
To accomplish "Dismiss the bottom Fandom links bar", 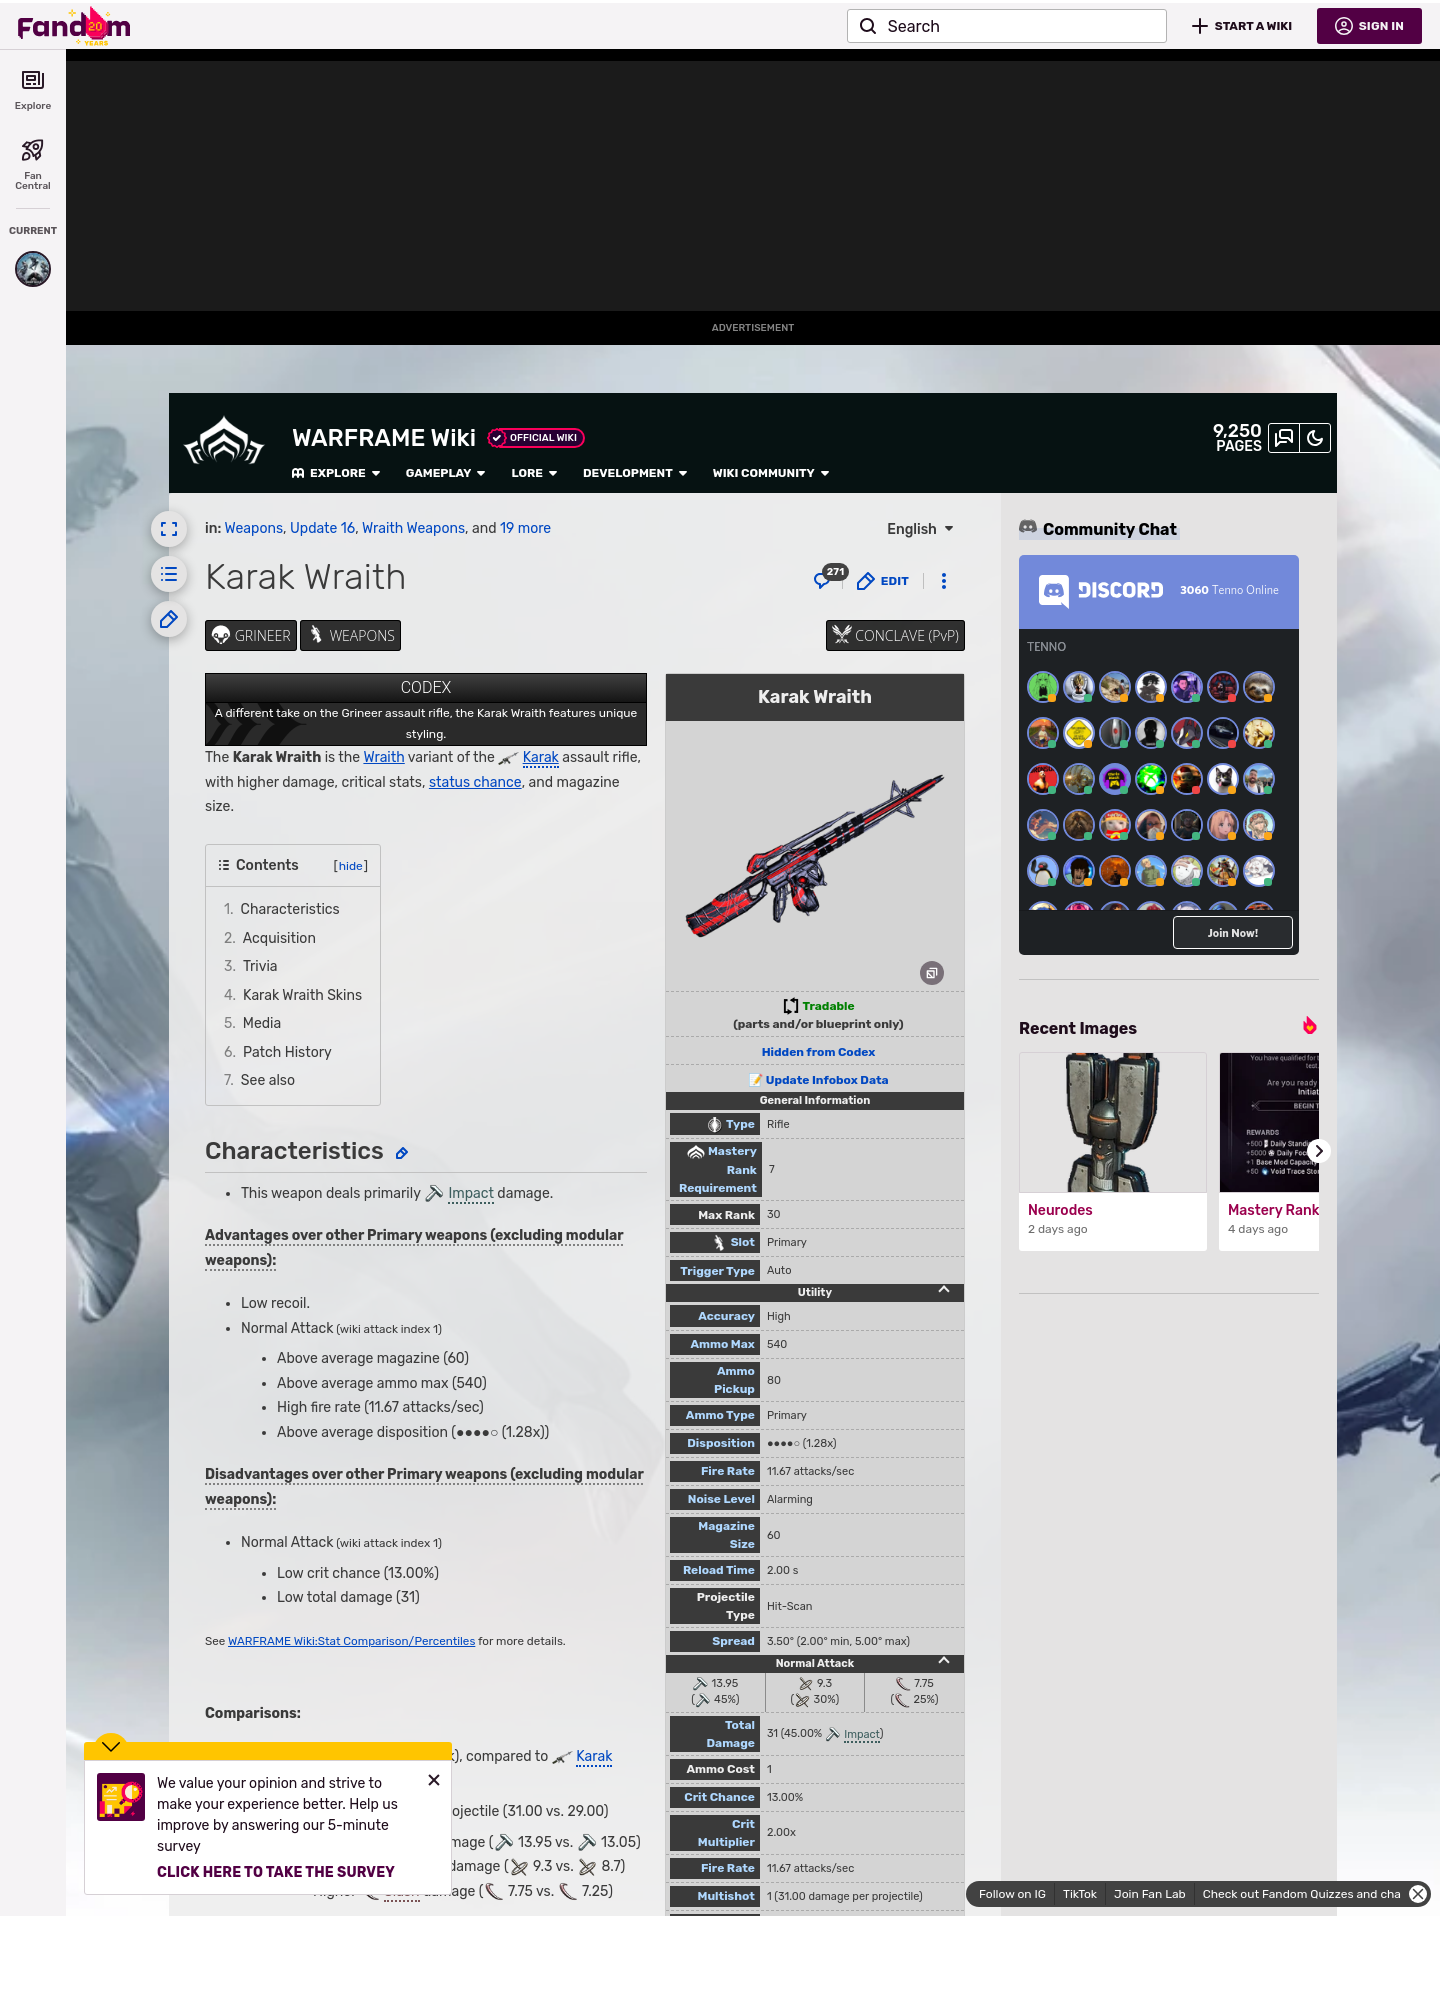I will click(1418, 1894).
